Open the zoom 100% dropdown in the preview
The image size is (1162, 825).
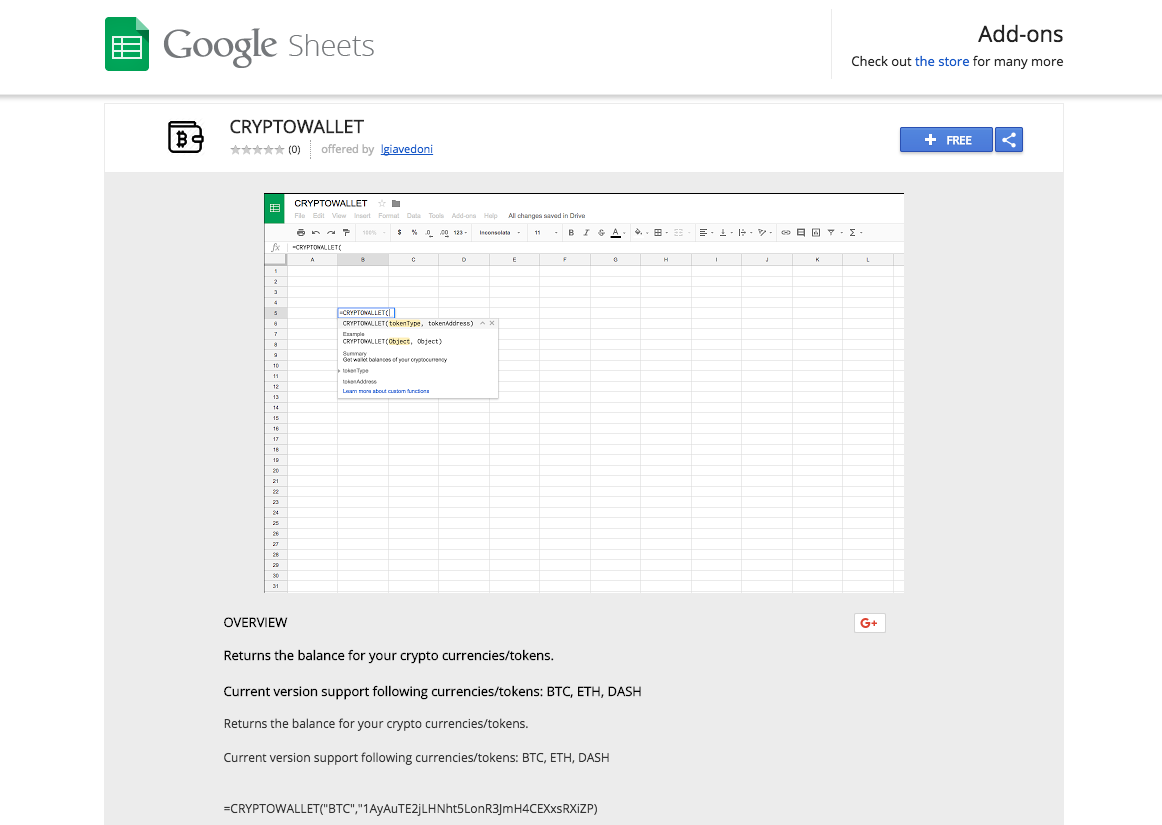[374, 233]
